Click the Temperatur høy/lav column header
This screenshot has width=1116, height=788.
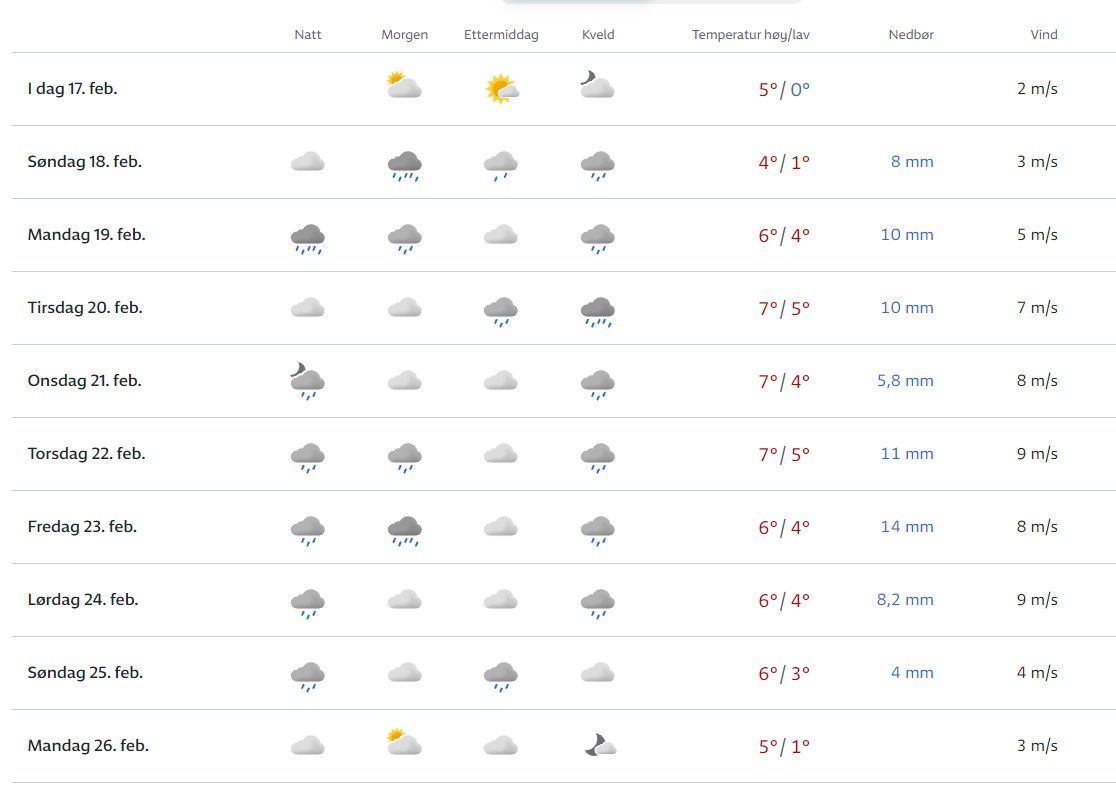(750, 35)
